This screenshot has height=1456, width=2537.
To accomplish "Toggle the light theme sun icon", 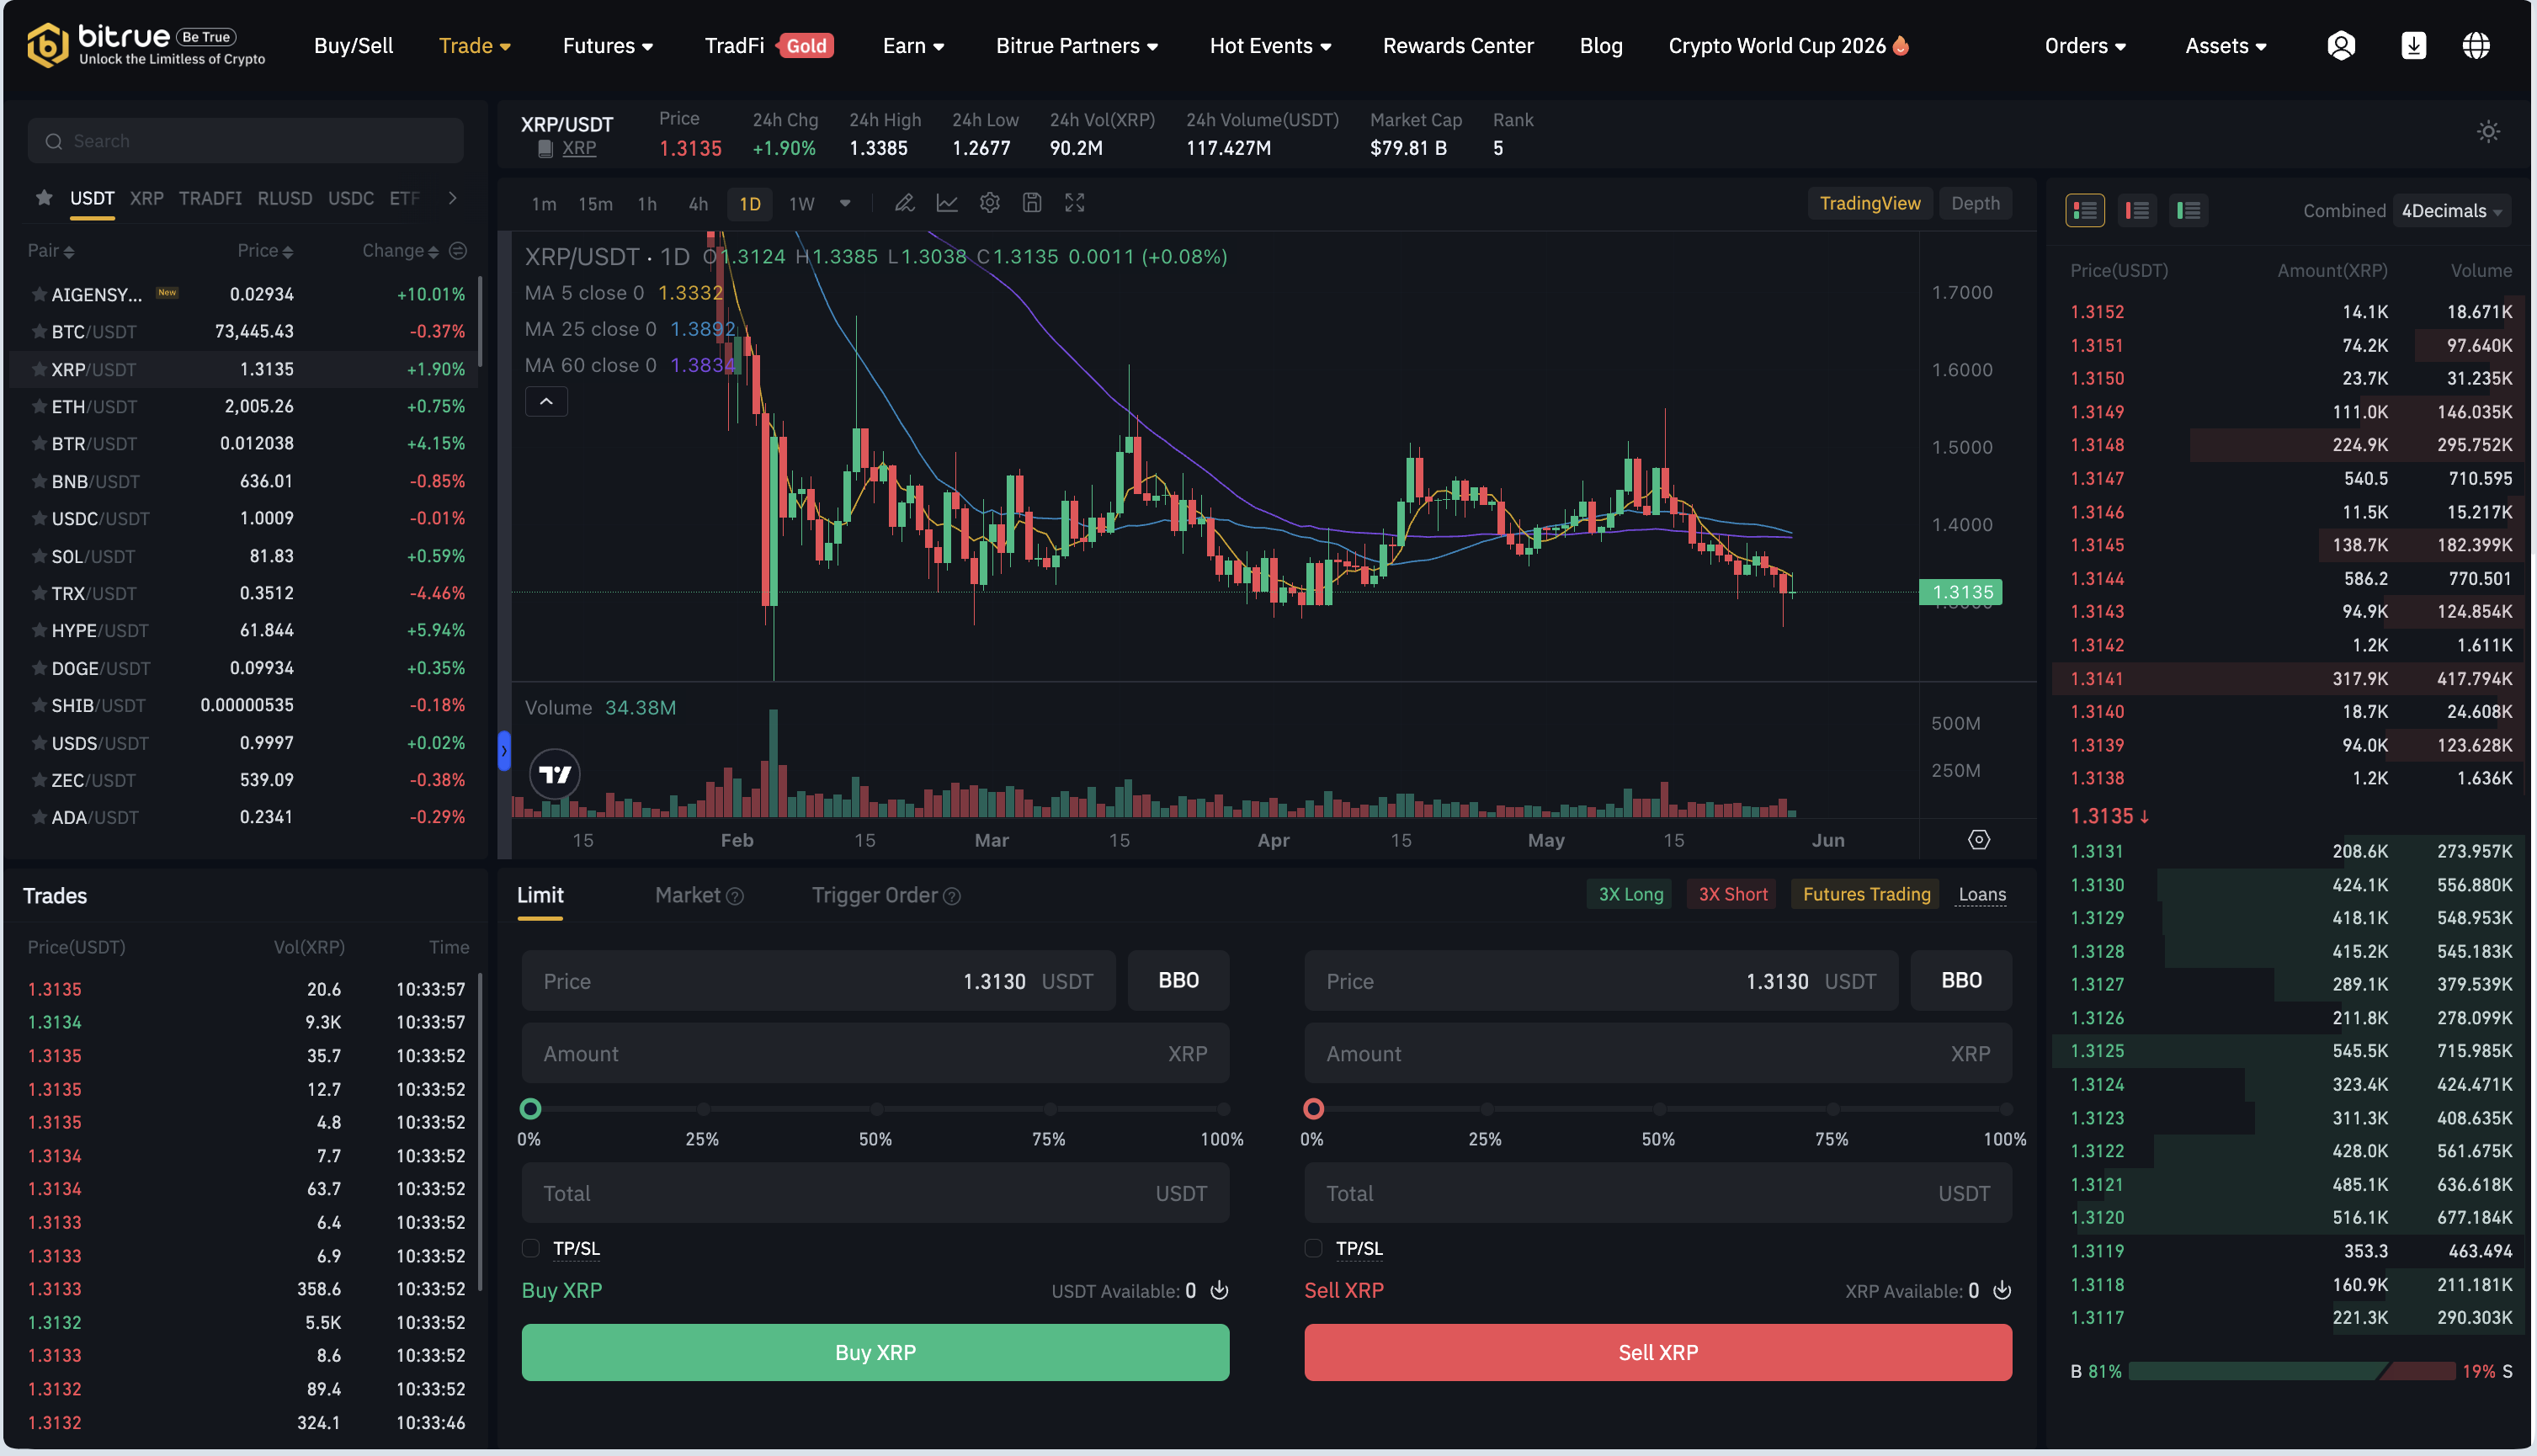I will point(2488,132).
